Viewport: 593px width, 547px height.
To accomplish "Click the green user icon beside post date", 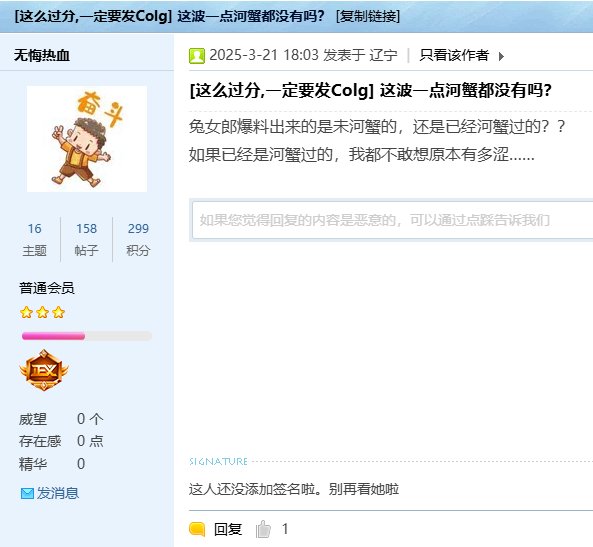I will pos(197,56).
